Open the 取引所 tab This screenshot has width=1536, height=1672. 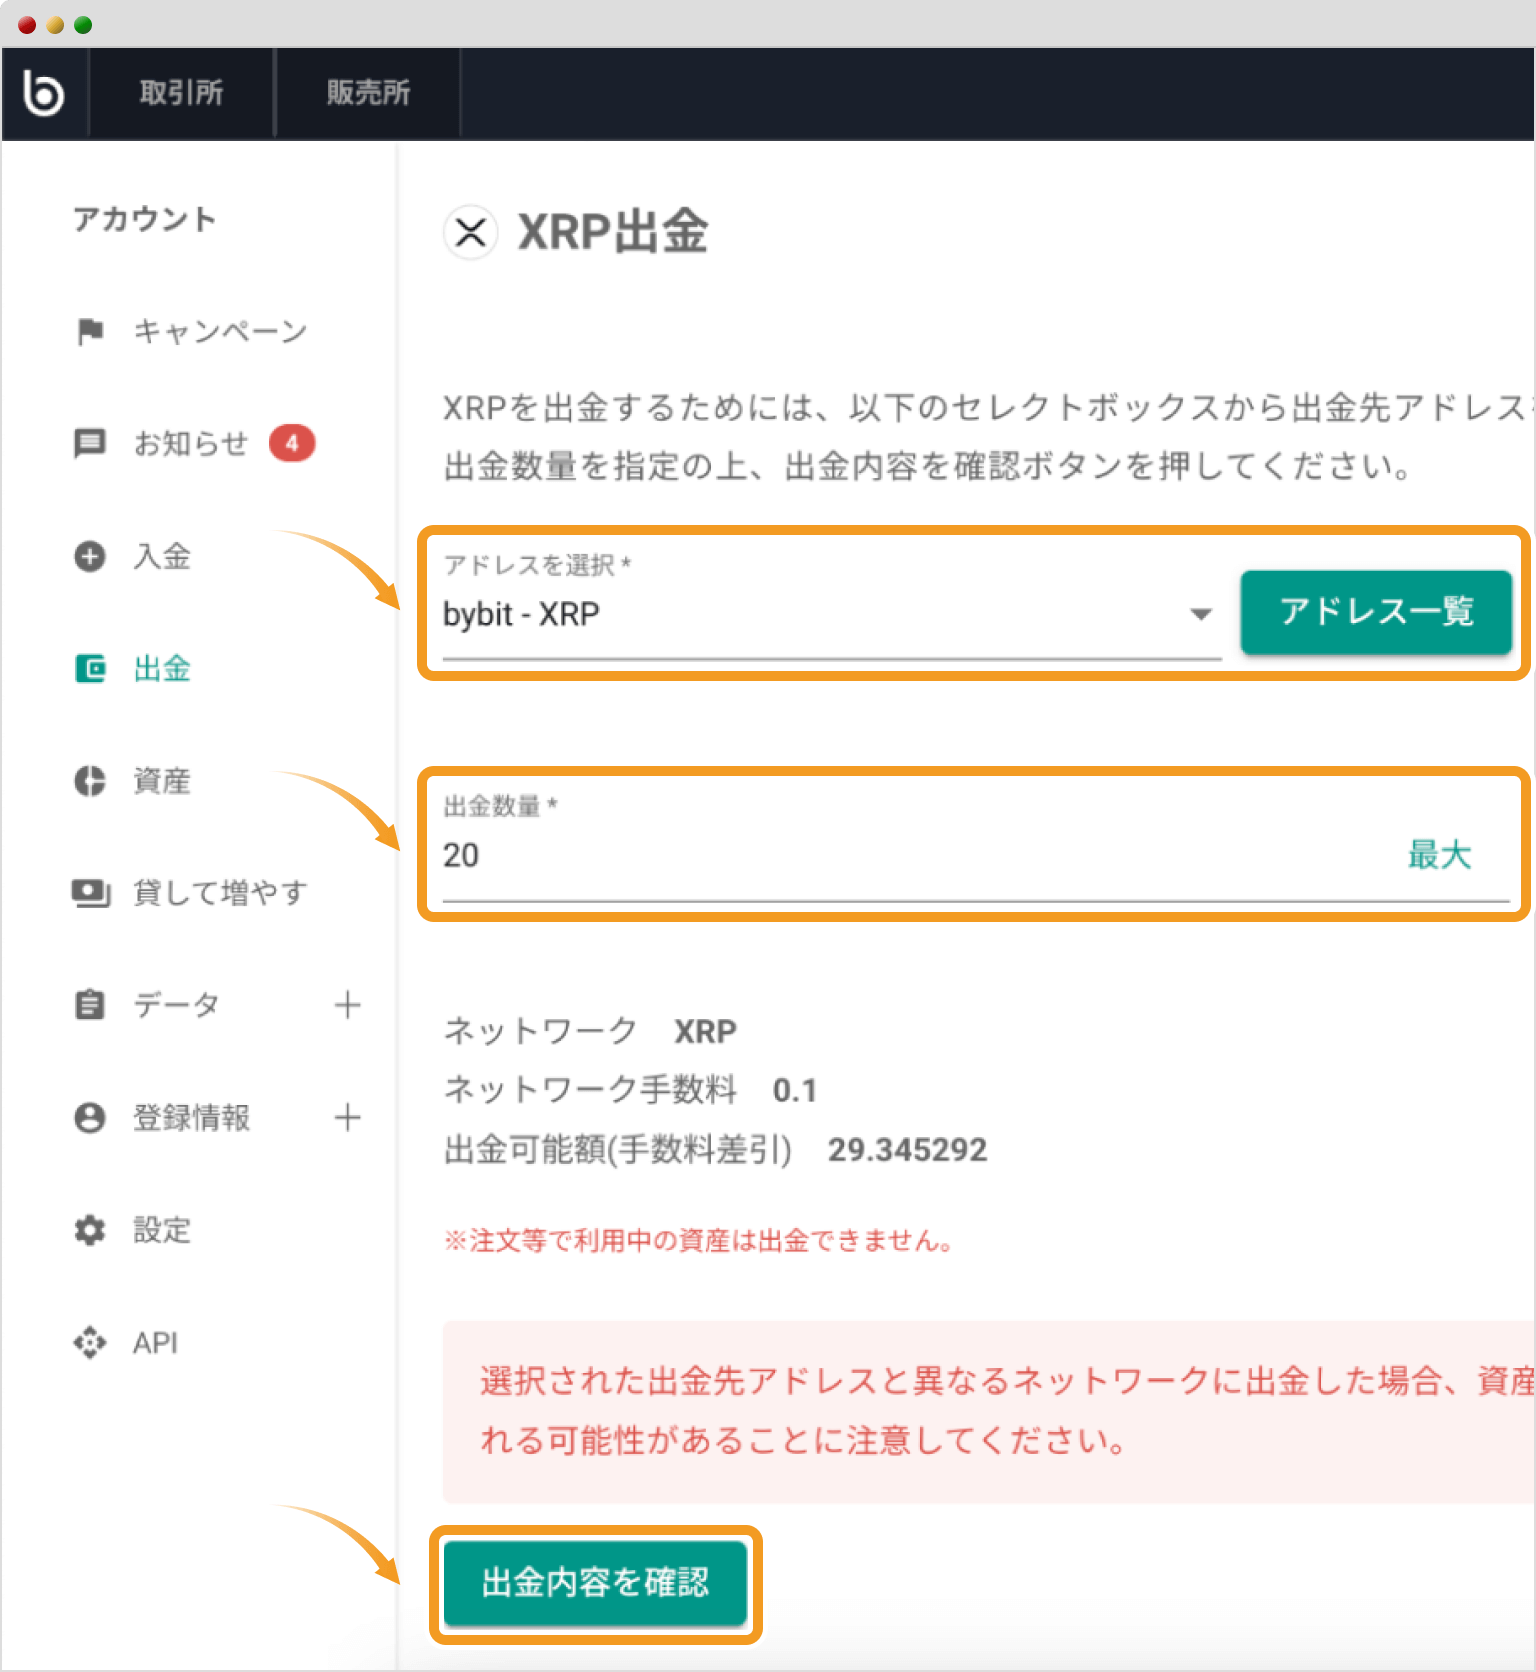[x=181, y=93]
